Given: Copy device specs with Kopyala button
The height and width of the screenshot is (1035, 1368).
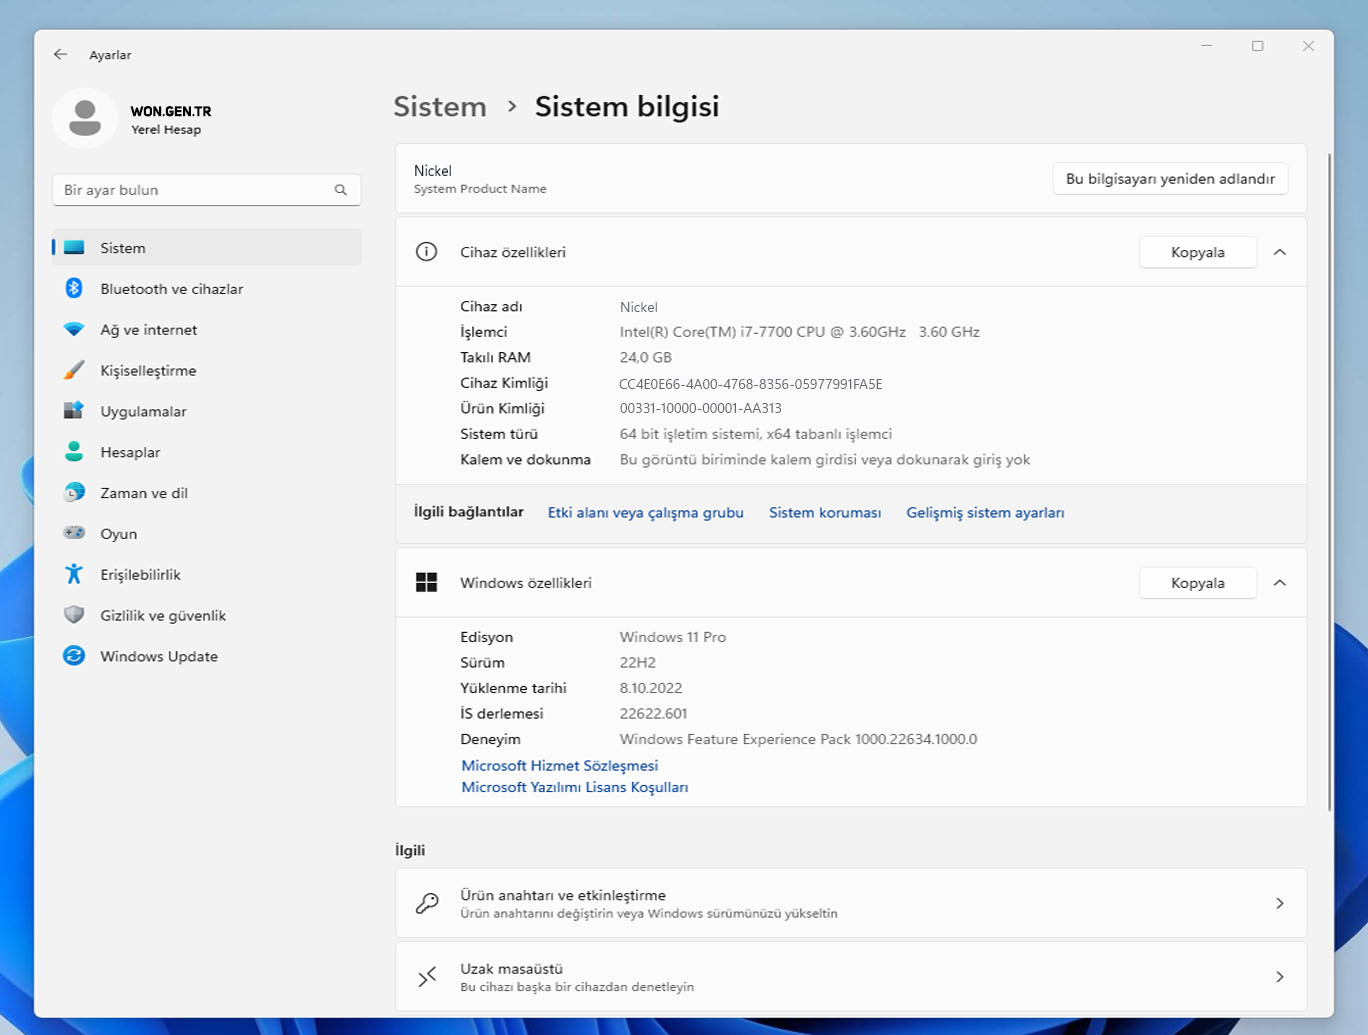Looking at the screenshot, I should [x=1197, y=252].
